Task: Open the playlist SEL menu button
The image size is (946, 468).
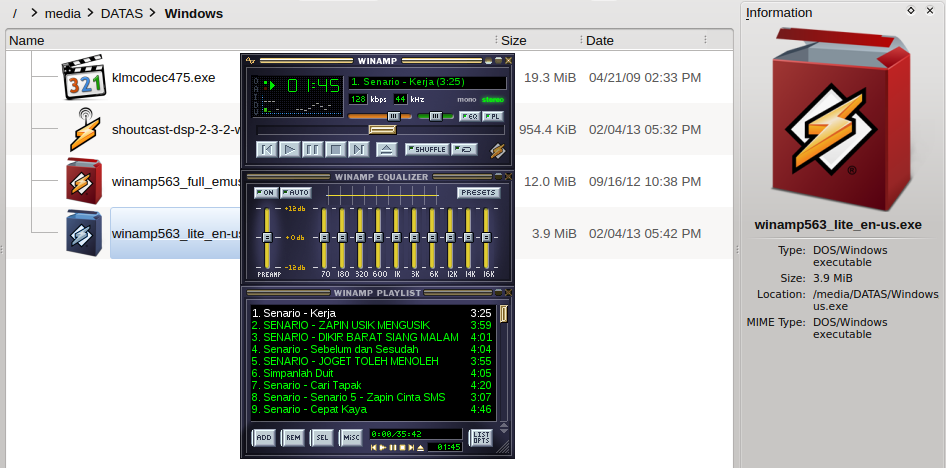Action: pos(322,438)
